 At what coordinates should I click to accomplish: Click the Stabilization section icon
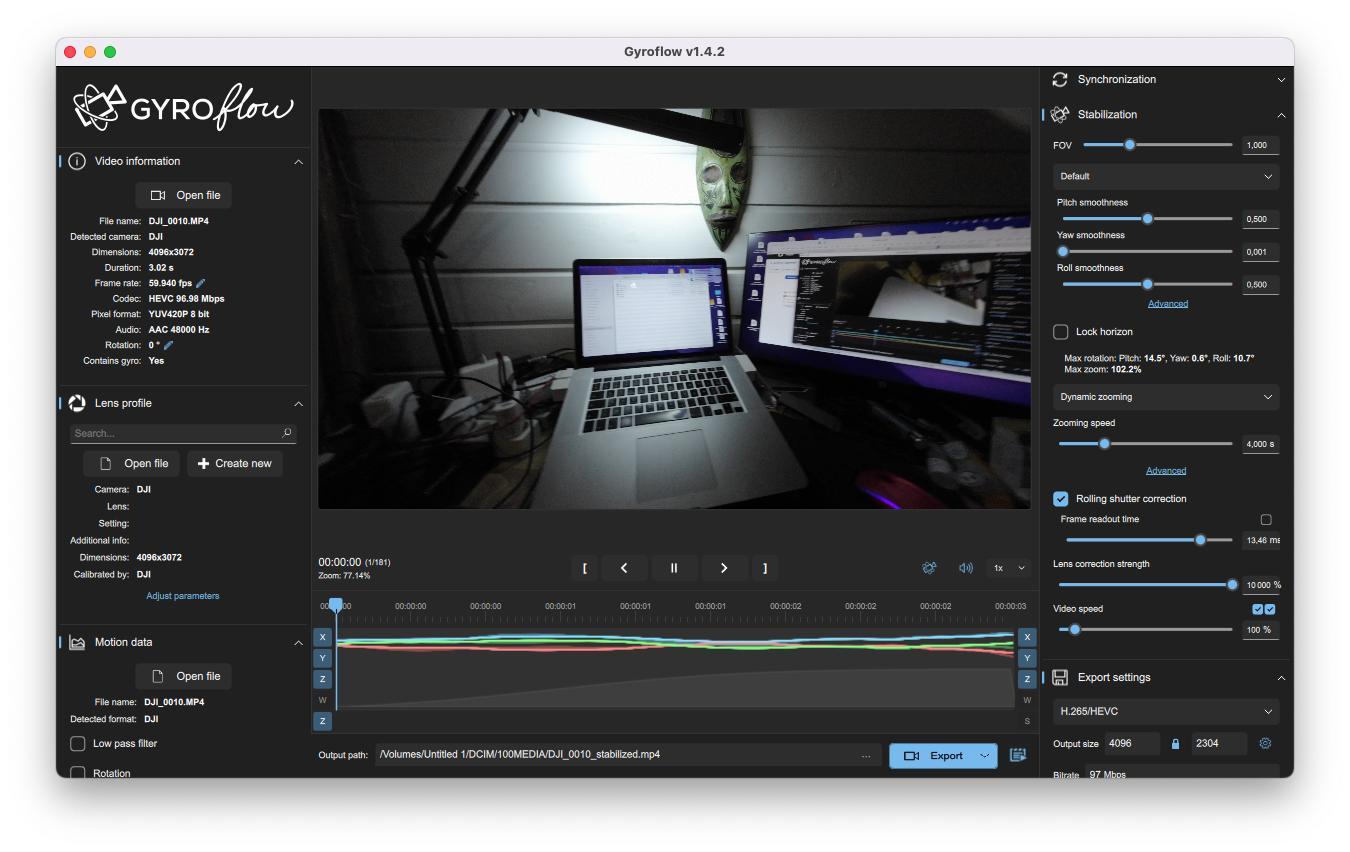[x=1060, y=114]
